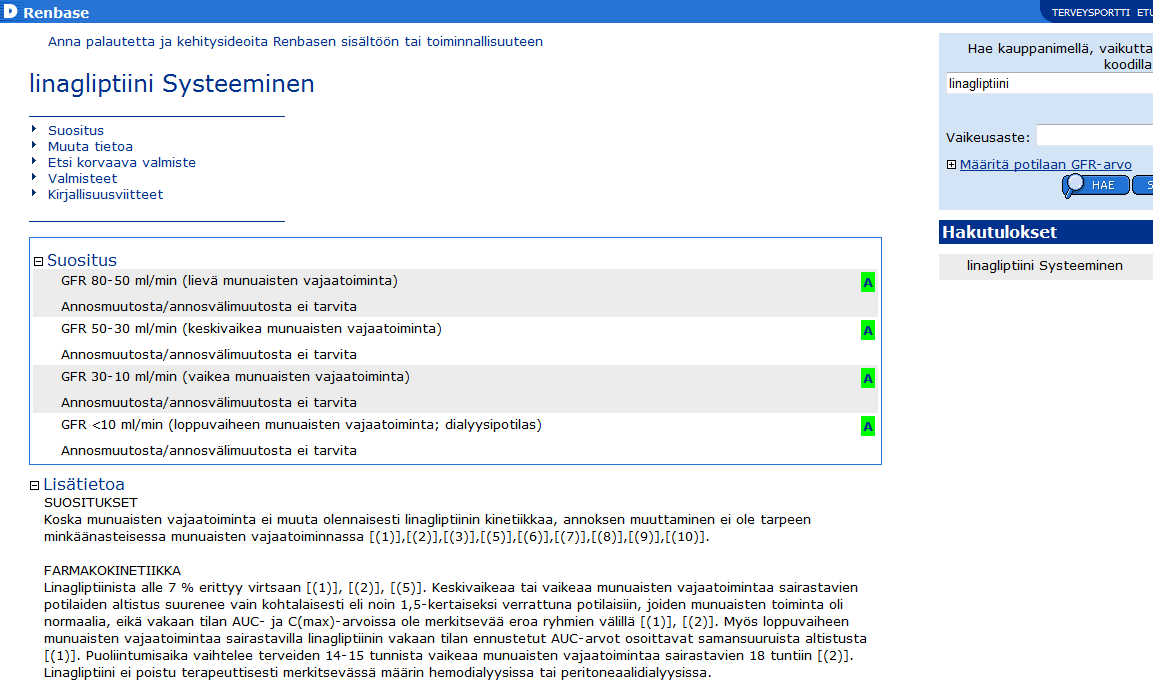Select the GFR 80-50 ml/min row text
The image size is (1153, 691).
click(x=229, y=281)
